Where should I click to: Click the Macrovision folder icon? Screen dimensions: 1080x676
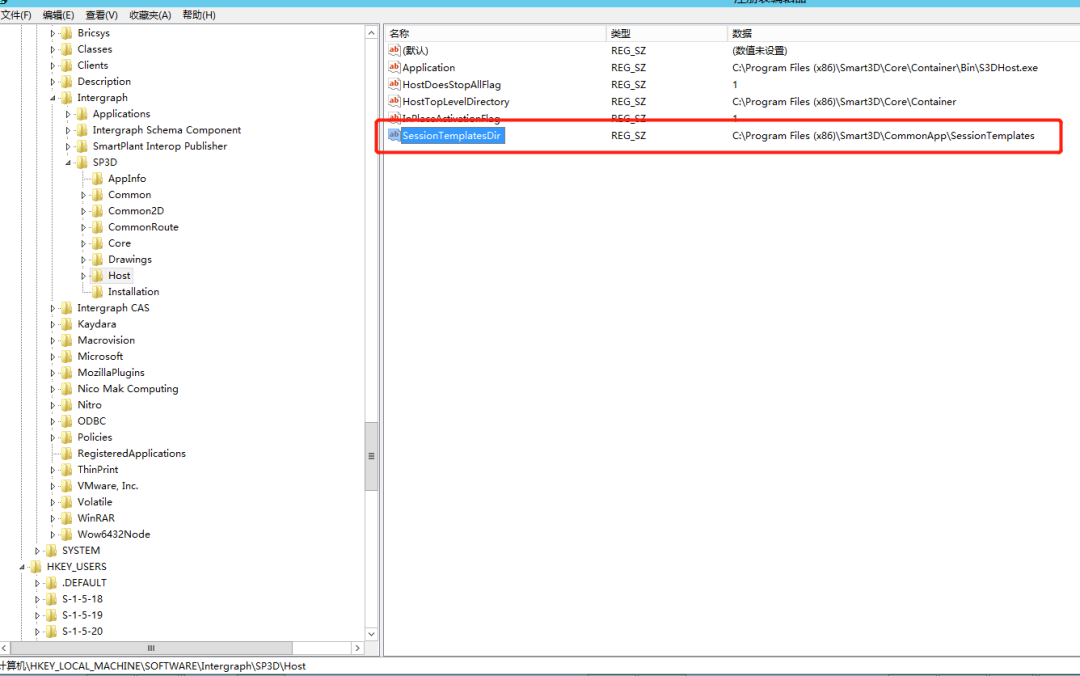click(66, 340)
